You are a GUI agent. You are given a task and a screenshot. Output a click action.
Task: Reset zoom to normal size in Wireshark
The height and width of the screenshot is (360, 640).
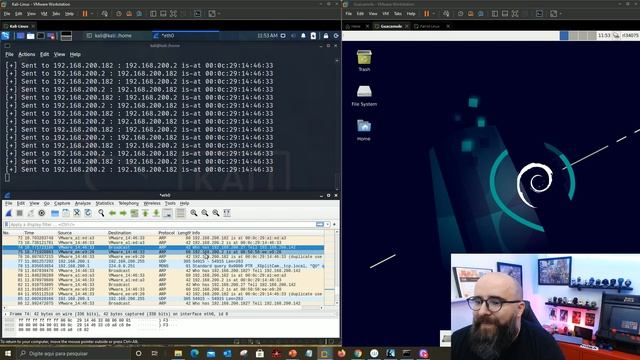click(216, 213)
